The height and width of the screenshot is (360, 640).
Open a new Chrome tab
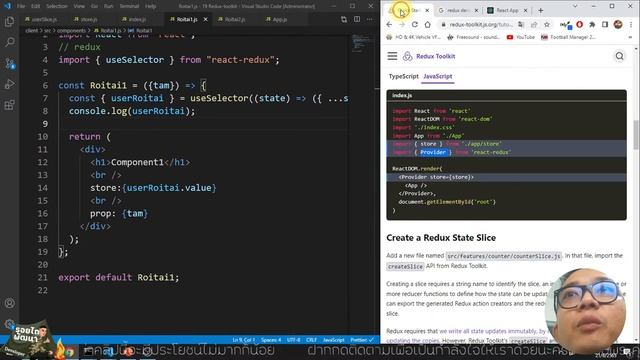tap(541, 10)
